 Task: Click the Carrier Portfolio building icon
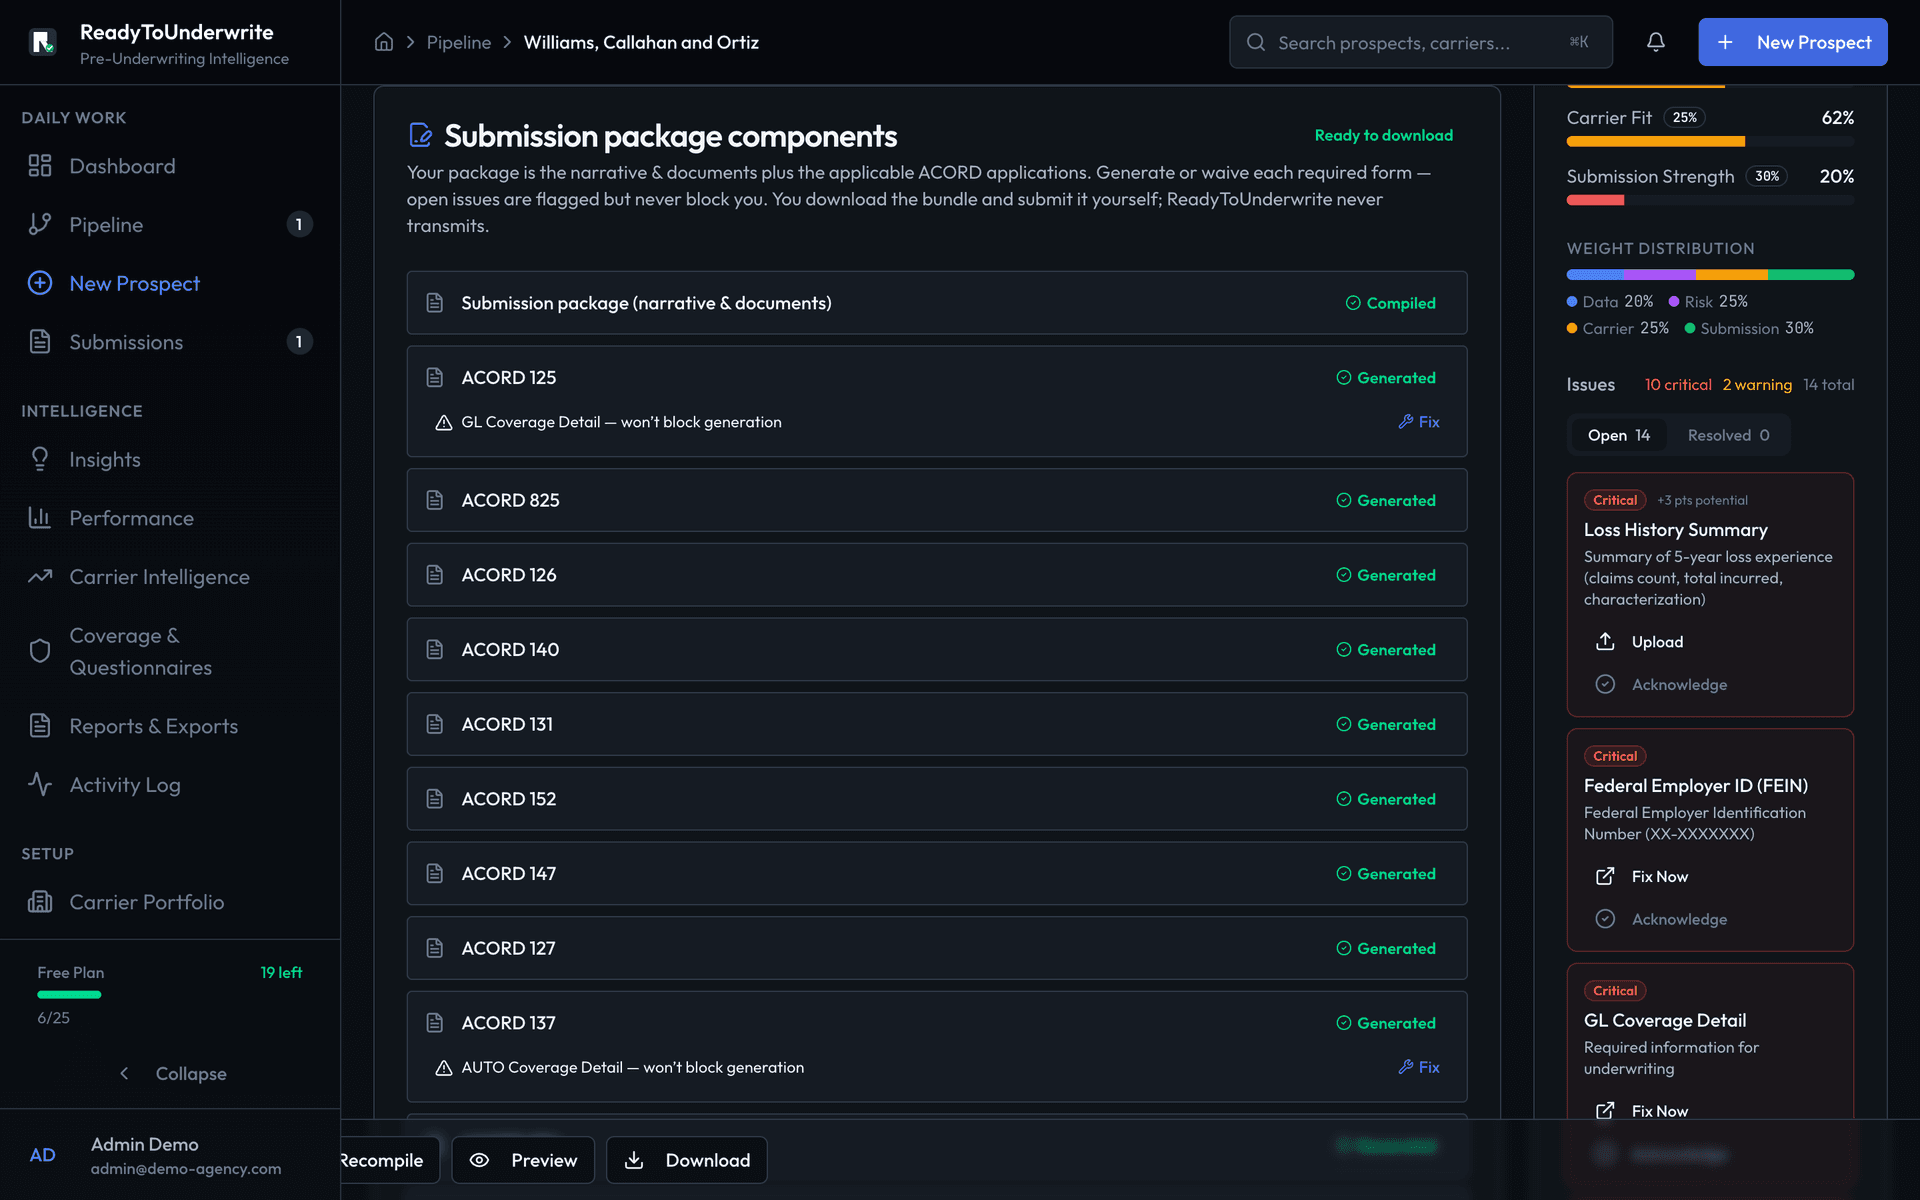pos(40,902)
